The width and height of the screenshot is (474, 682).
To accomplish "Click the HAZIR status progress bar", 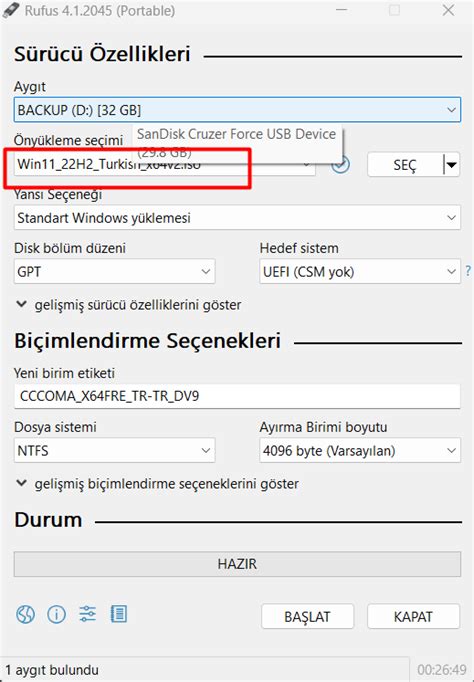I will [237, 564].
